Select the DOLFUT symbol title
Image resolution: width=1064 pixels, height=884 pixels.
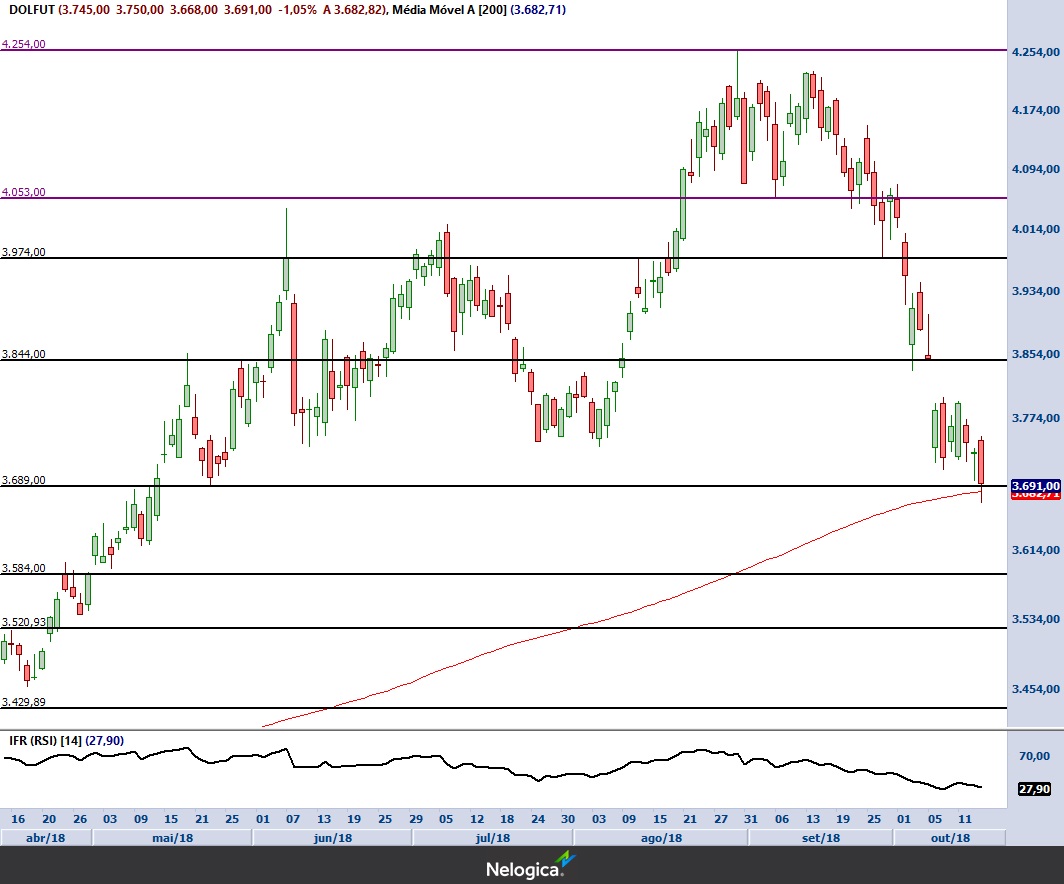pyautogui.click(x=28, y=9)
